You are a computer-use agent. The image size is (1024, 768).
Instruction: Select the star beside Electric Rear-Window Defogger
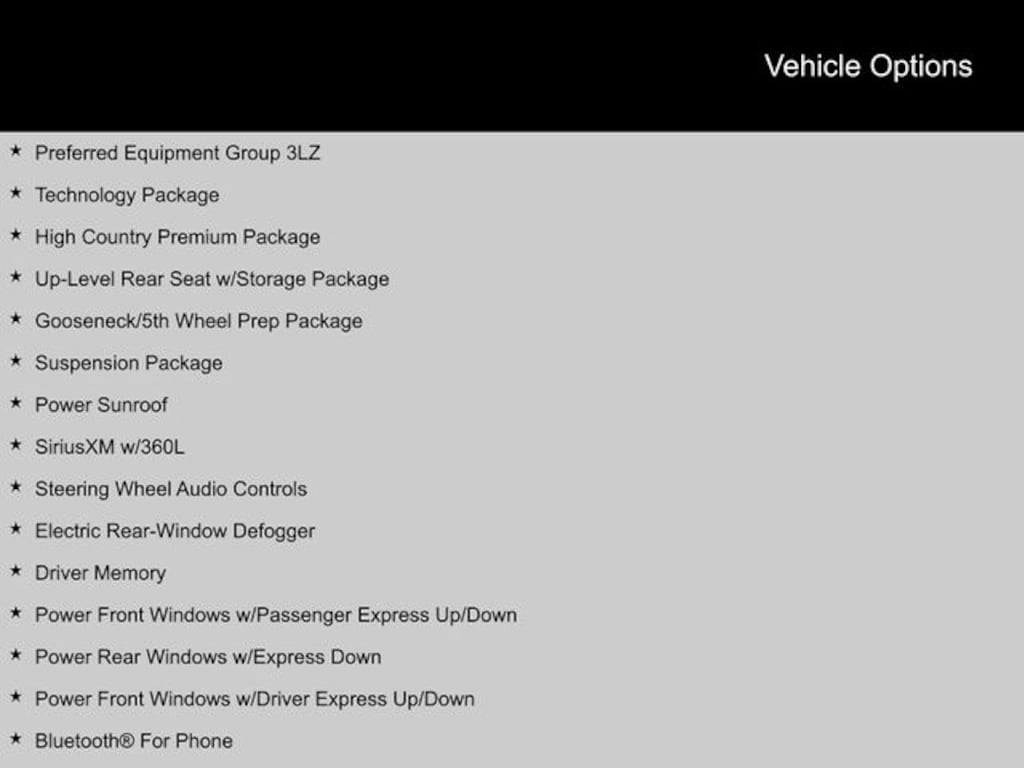click(x=15, y=530)
